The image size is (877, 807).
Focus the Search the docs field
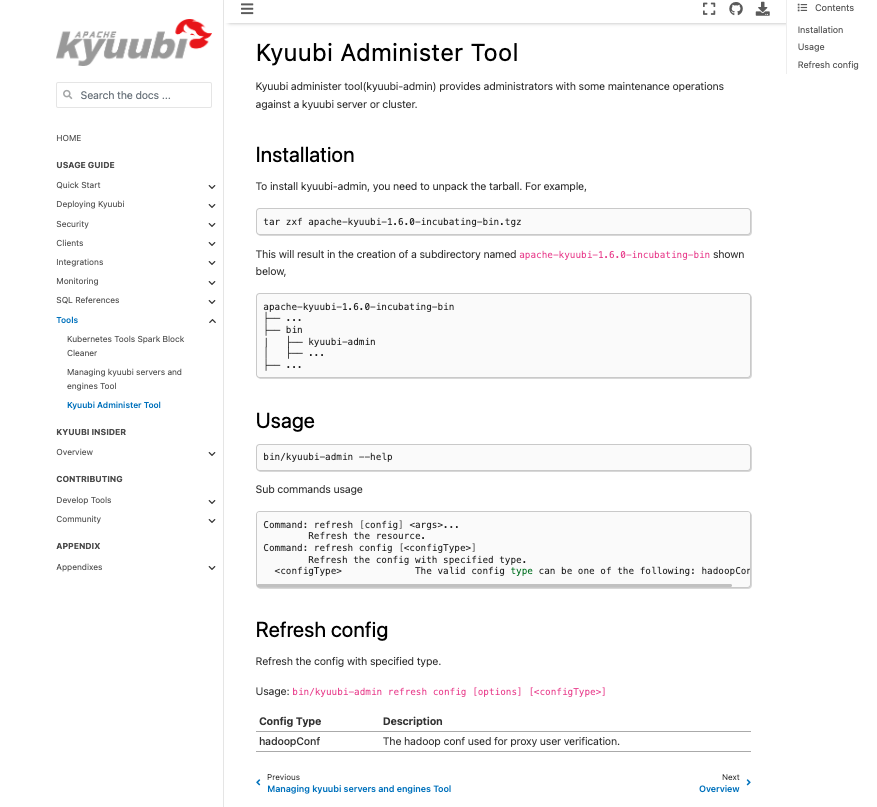coord(134,95)
